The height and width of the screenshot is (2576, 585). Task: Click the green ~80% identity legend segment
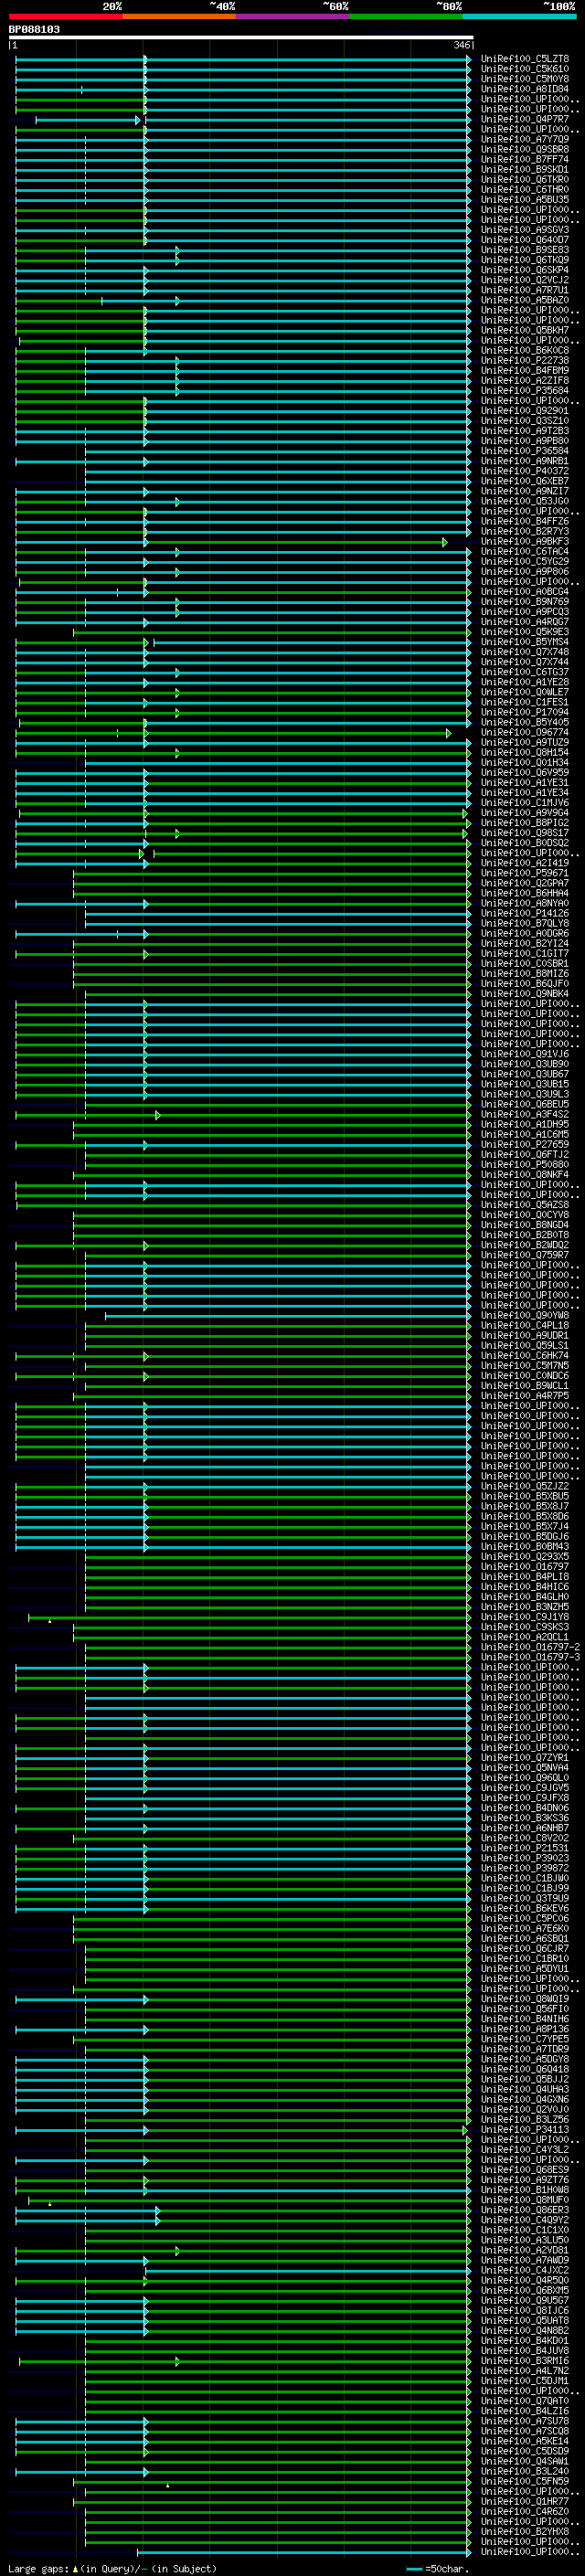click(406, 17)
